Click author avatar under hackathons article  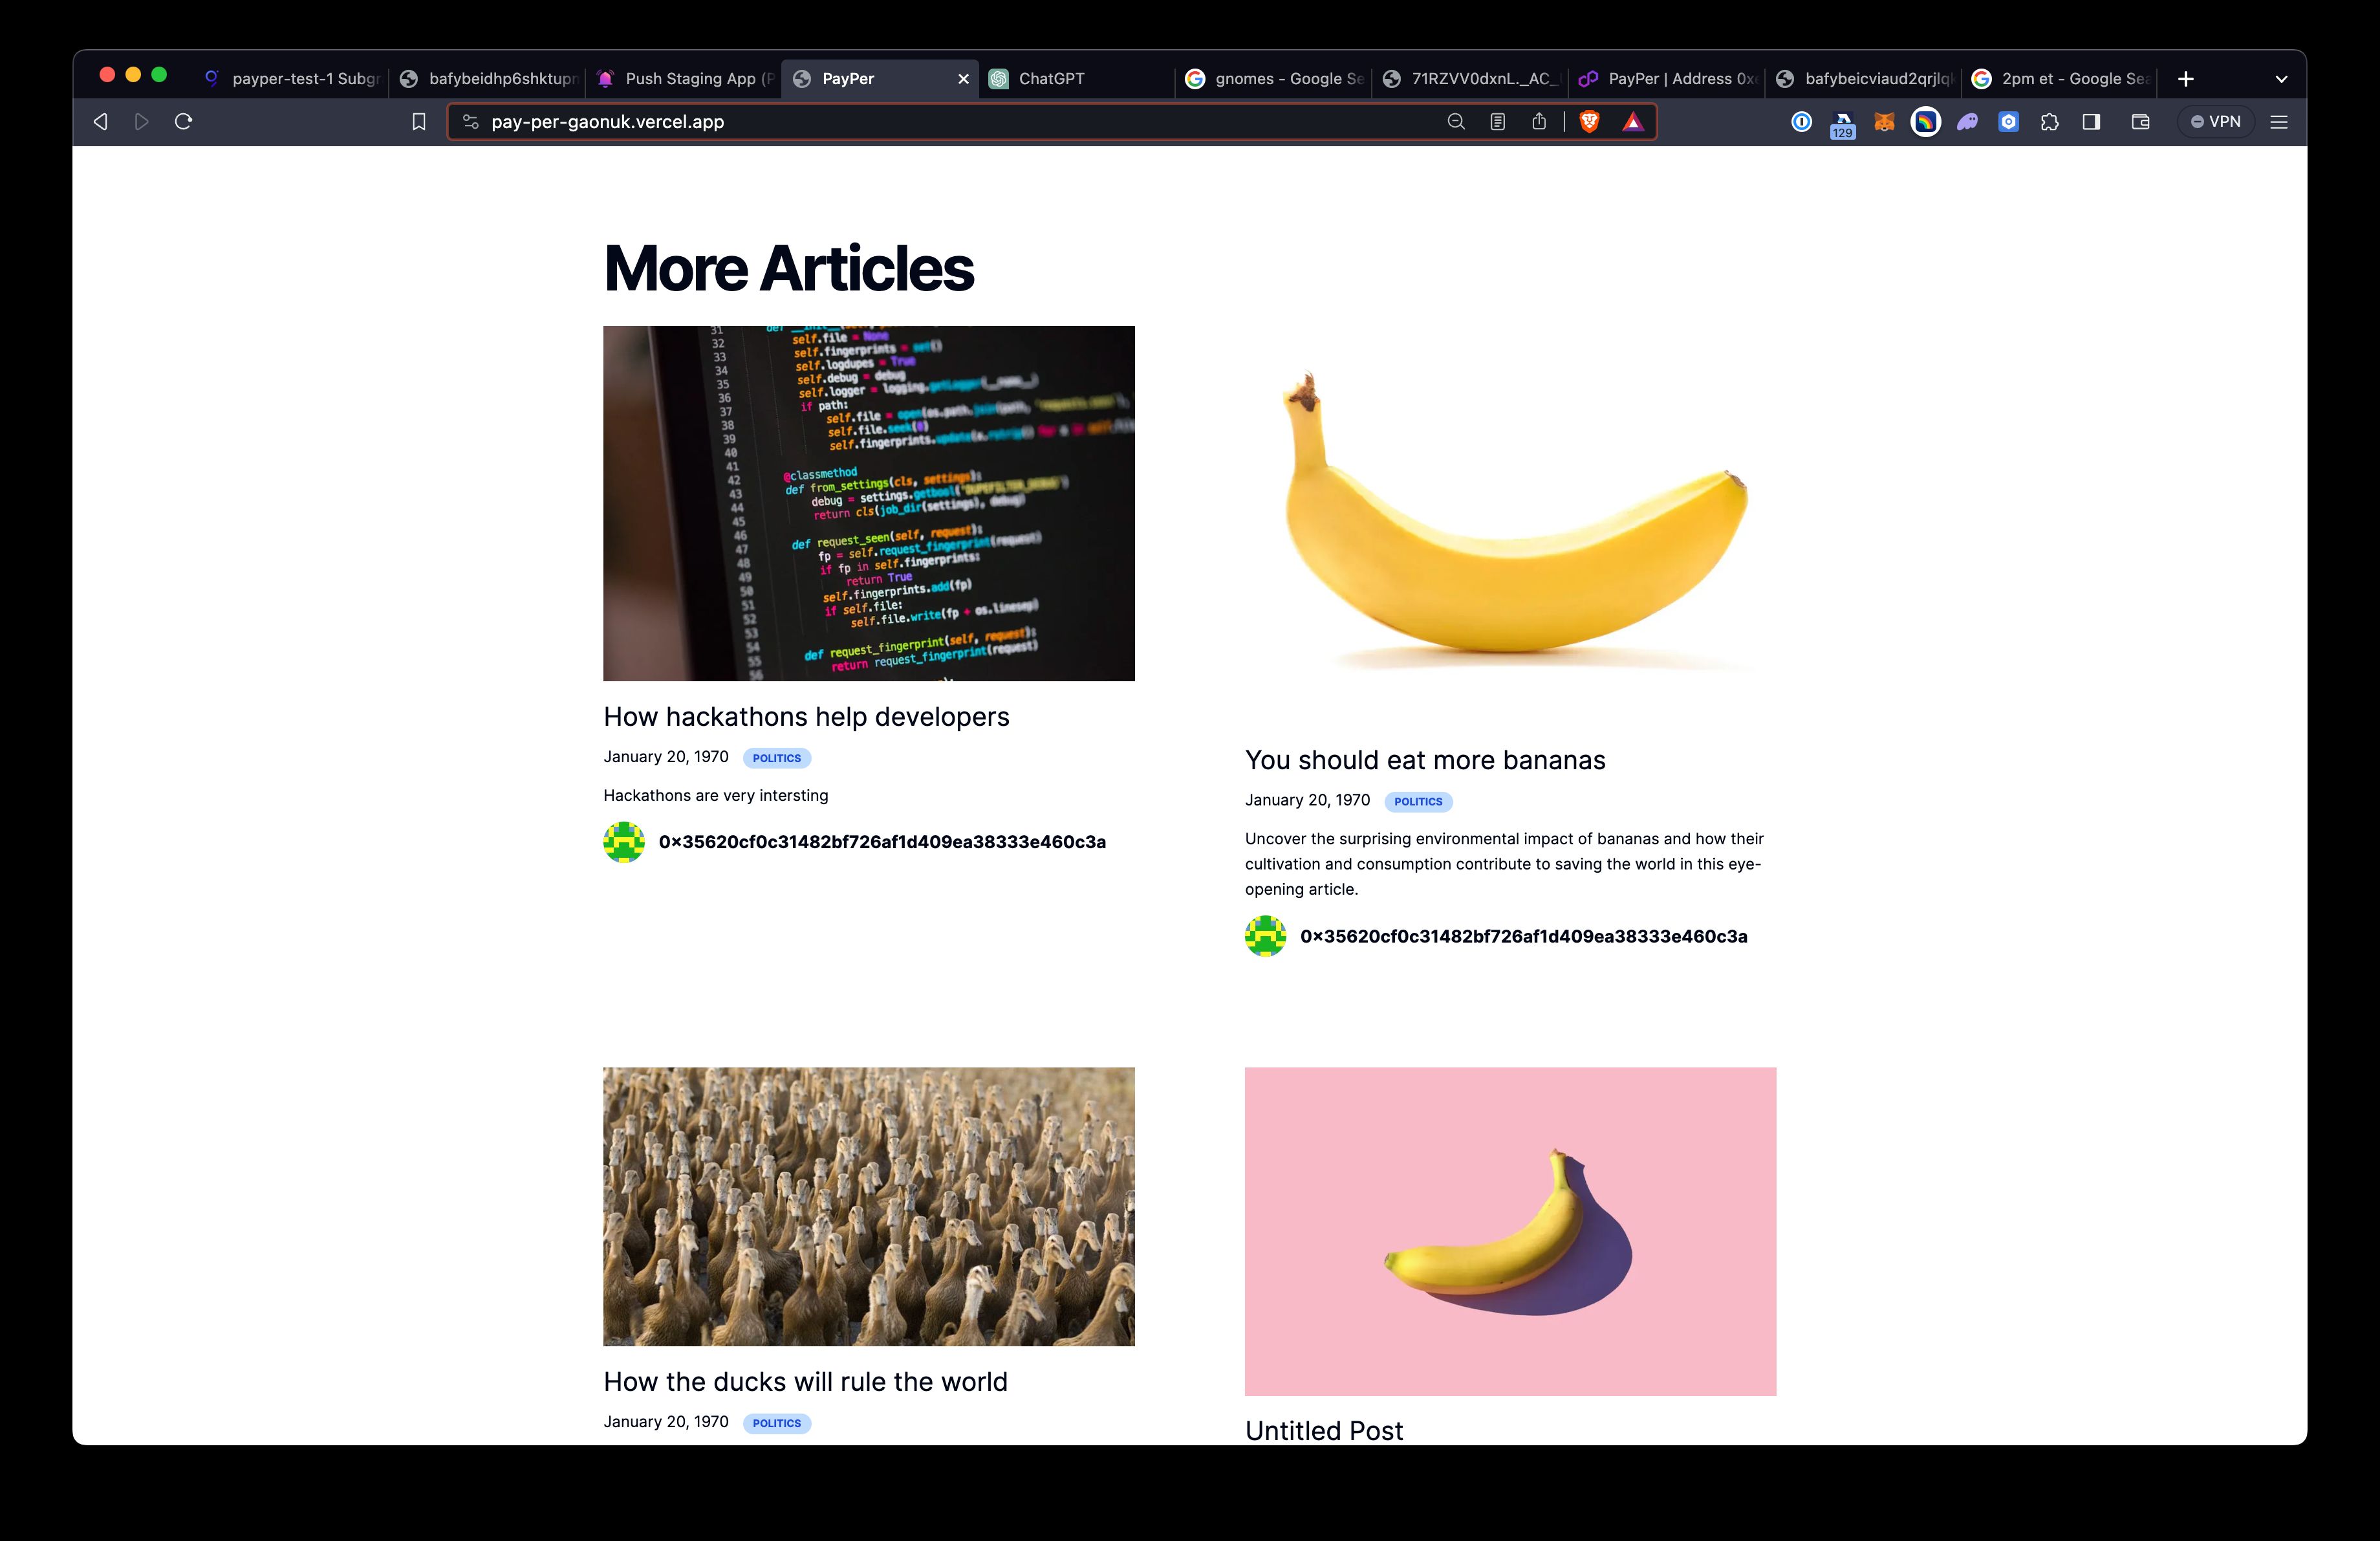coord(624,842)
